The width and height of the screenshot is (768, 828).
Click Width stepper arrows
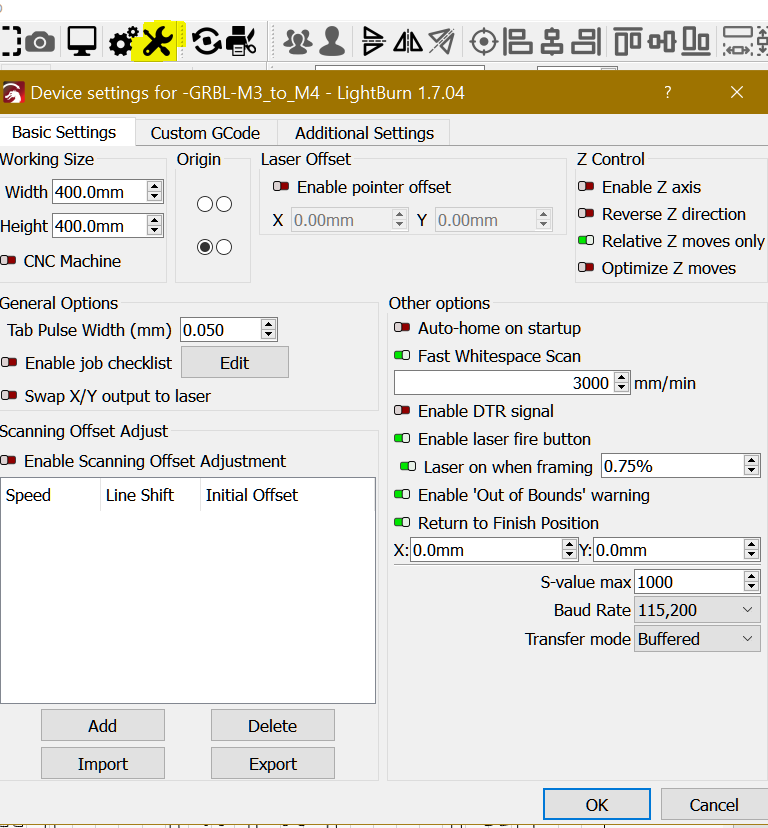pyautogui.click(x=154, y=191)
